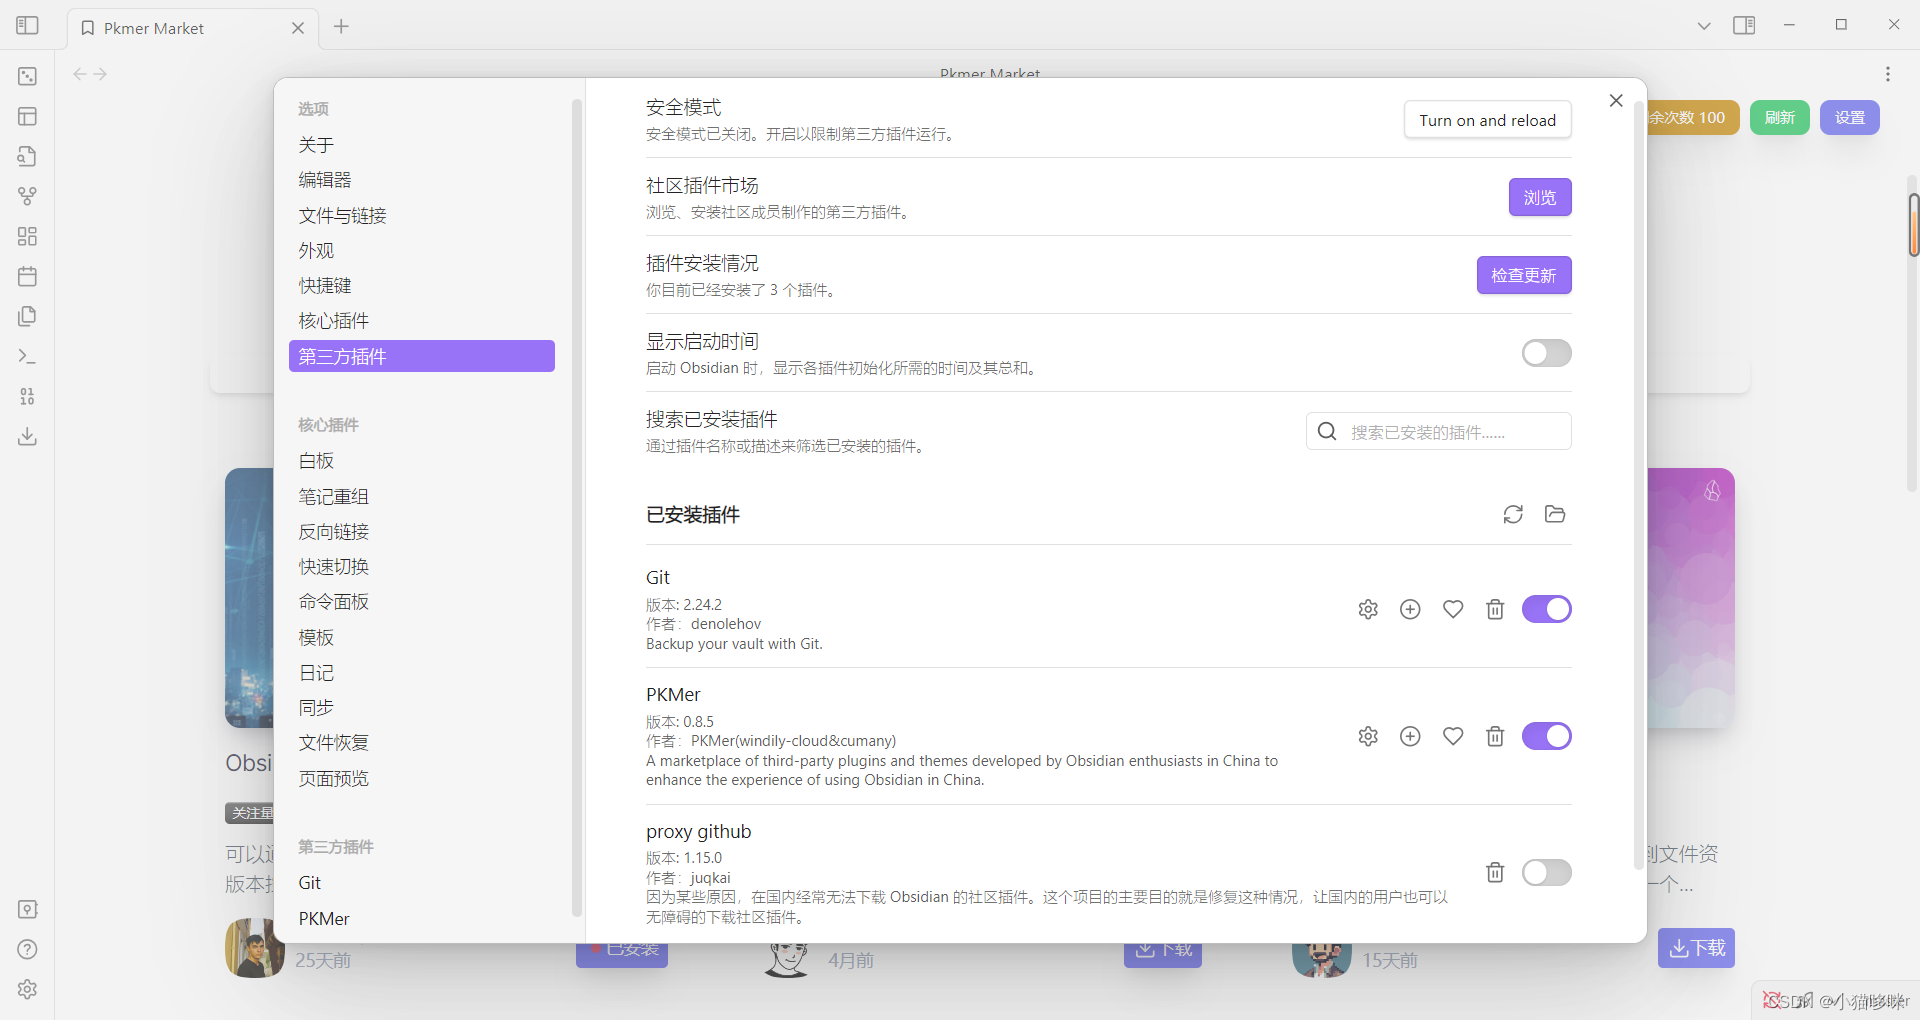Toggle right sidebar panel icon
Image resolution: width=1920 pixels, height=1020 pixels.
pos(1744,25)
